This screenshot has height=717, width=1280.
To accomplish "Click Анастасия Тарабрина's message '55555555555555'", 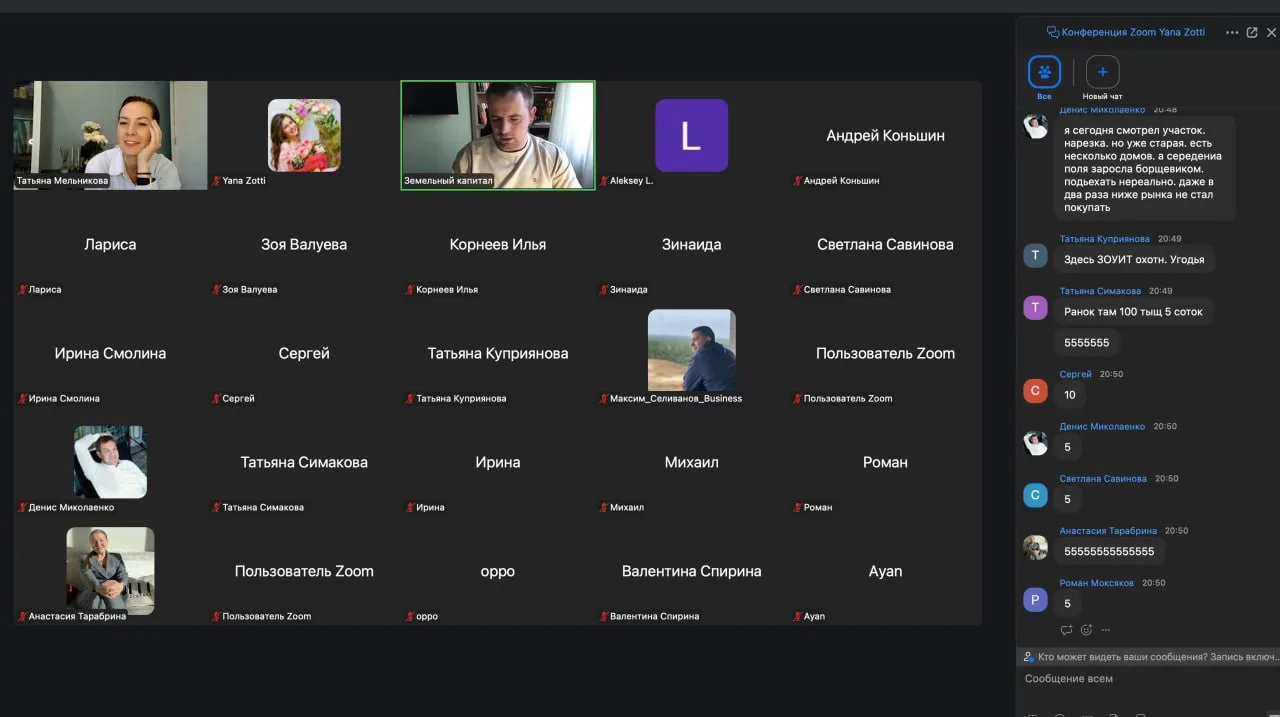I will (x=1109, y=551).
